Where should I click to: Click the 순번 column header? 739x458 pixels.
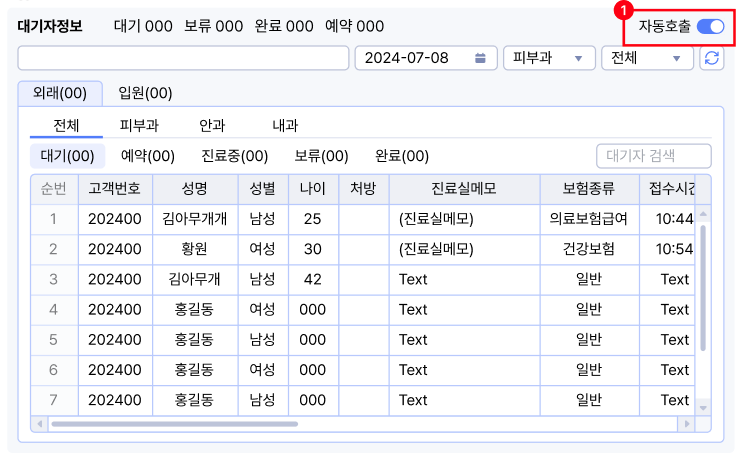tap(54, 189)
